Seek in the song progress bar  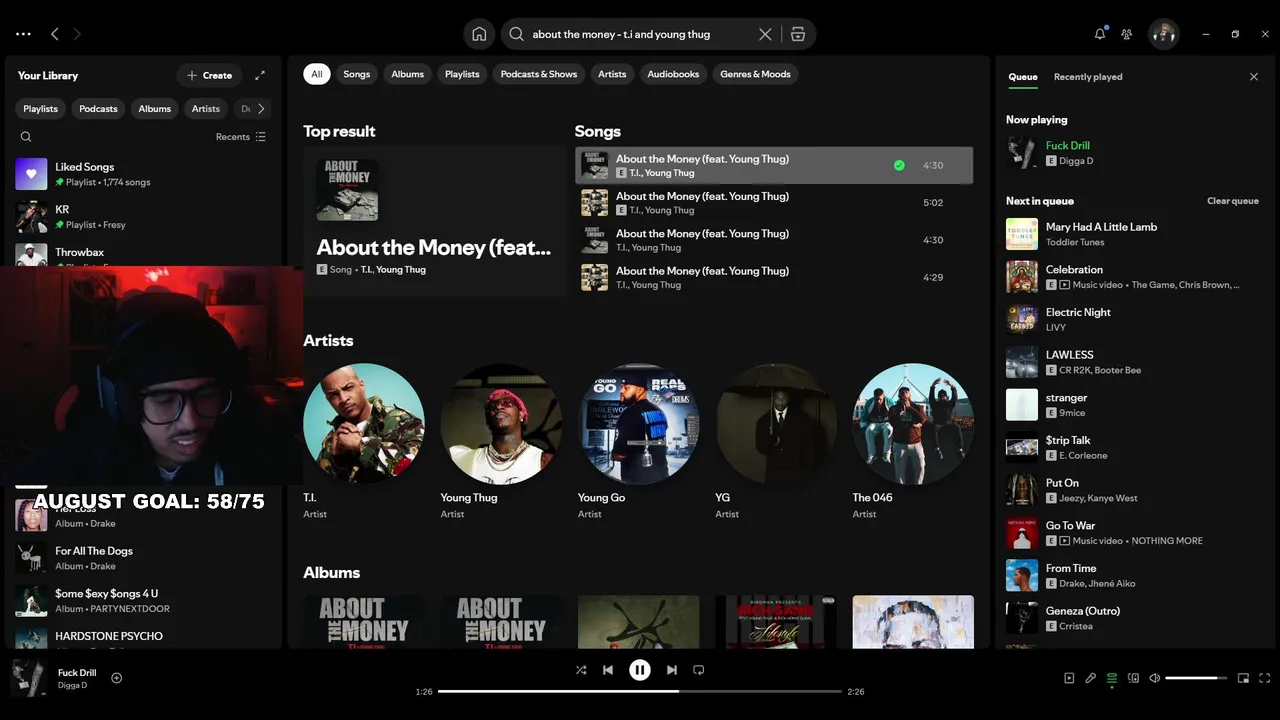pyautogui.click(x=640, y=691)
